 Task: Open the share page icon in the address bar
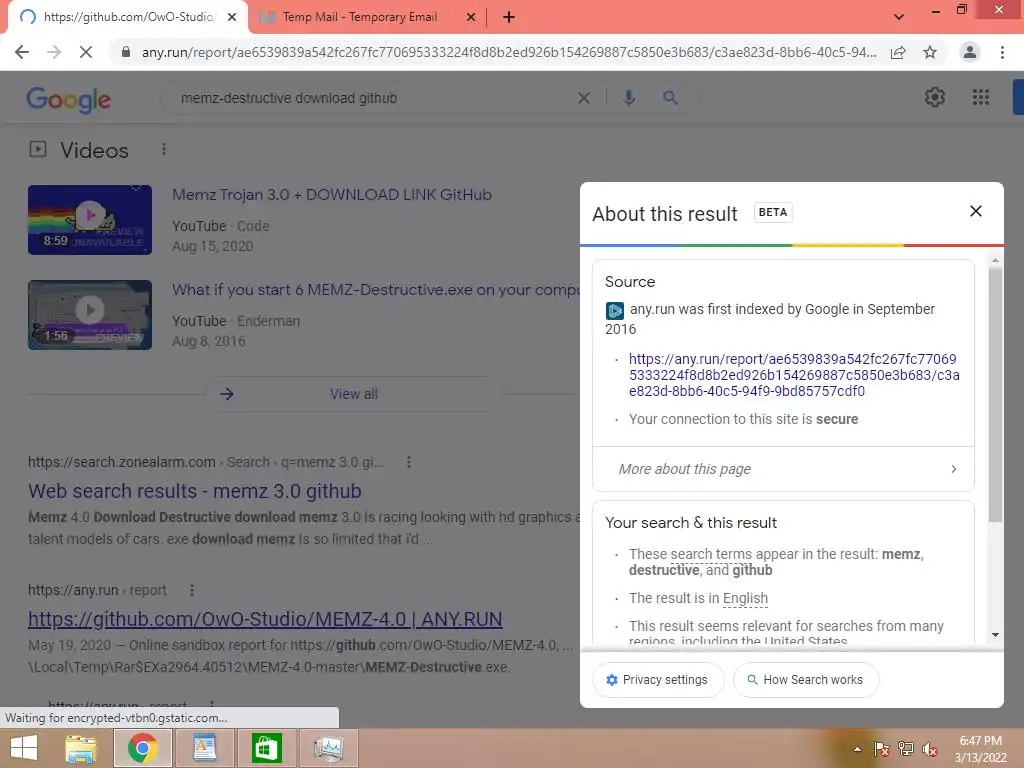[x=898, y=52]
